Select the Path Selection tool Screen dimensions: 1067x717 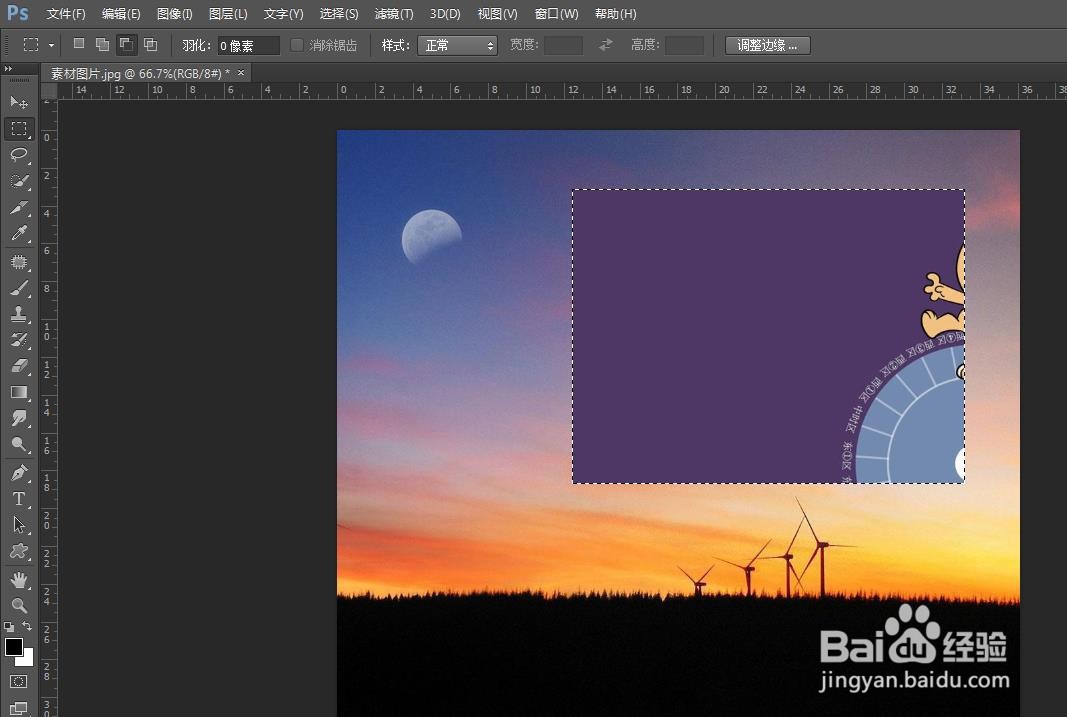(19, 524)
